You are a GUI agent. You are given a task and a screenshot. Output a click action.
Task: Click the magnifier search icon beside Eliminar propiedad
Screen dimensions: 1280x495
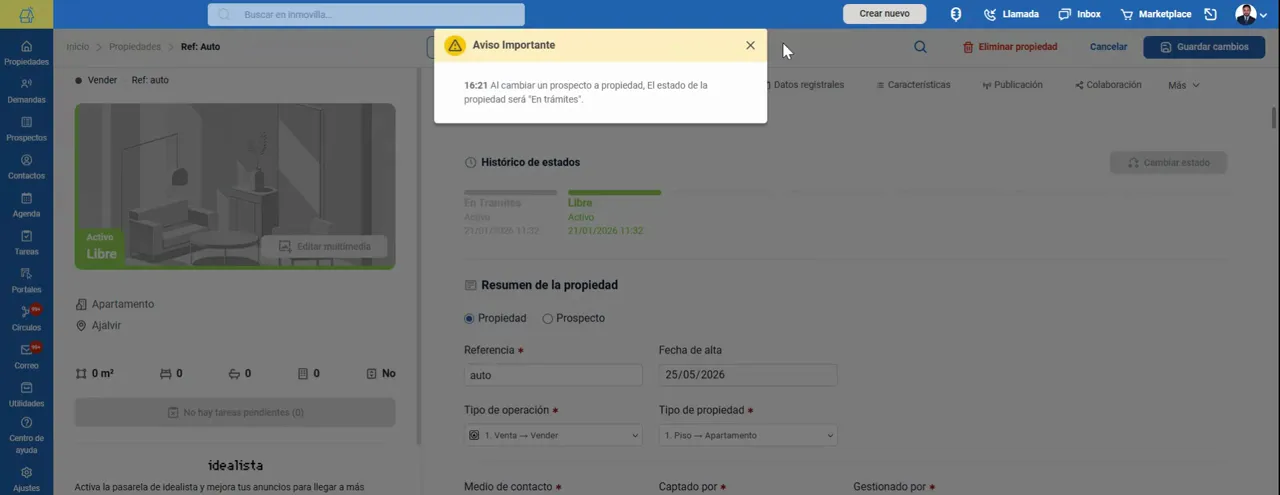pyautogui.click(x=920, y=46)
